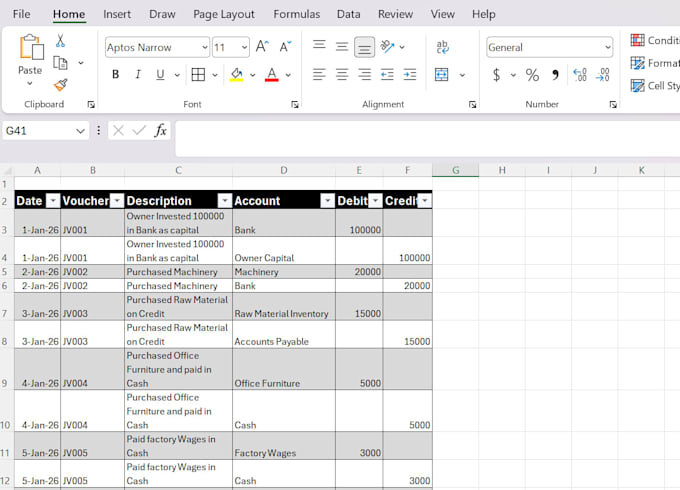The image size is (680, 490).
Task: Open Number format dialog launcher
Action: click(613, 105)
